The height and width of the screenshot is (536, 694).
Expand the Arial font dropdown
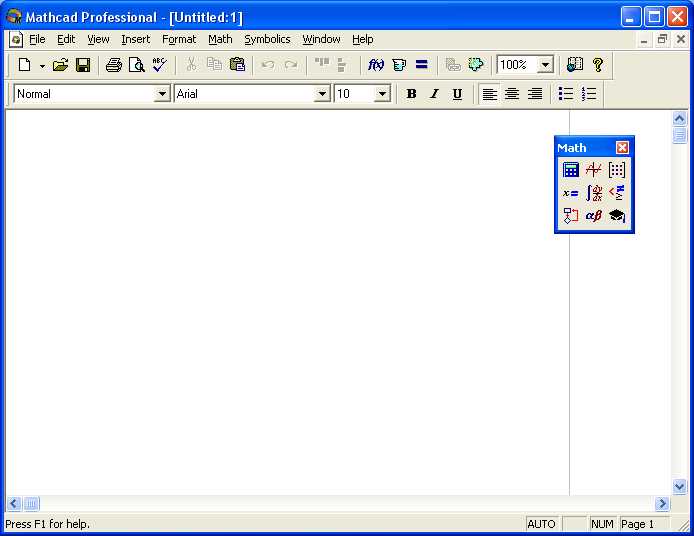[x=322, y=94]
